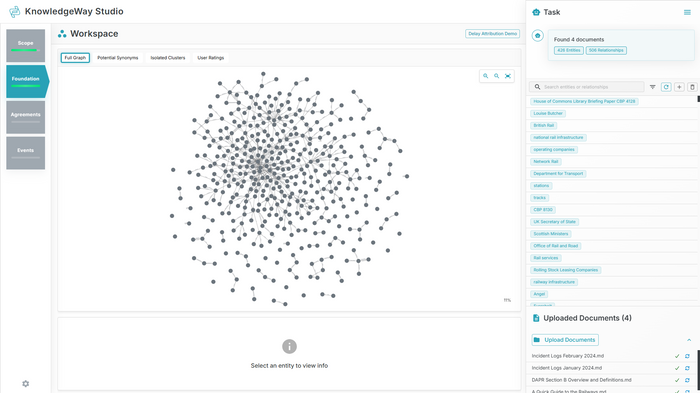Switch to the User Ratings tab
Screen dimensions: 700x393
click(211, 58)
